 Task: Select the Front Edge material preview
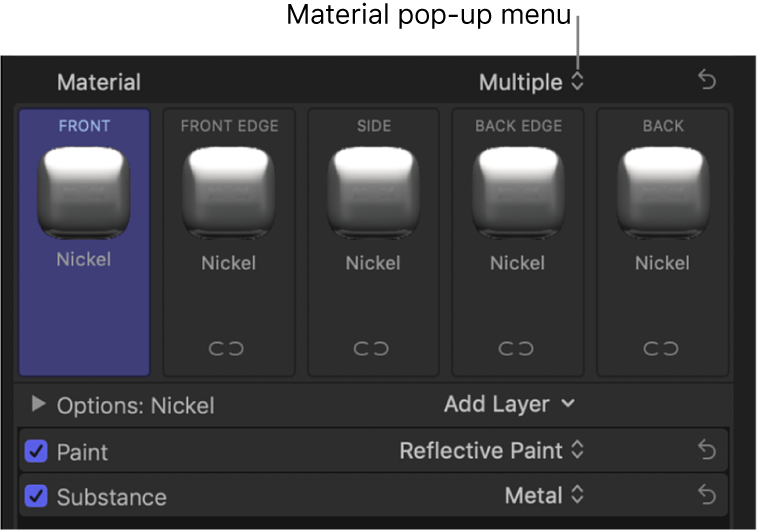point(229,191)
